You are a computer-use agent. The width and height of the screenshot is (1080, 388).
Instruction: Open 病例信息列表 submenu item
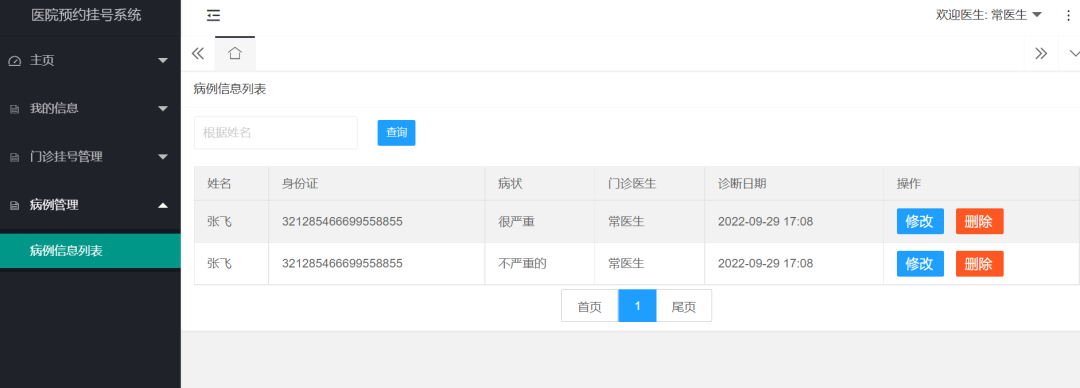90,251
